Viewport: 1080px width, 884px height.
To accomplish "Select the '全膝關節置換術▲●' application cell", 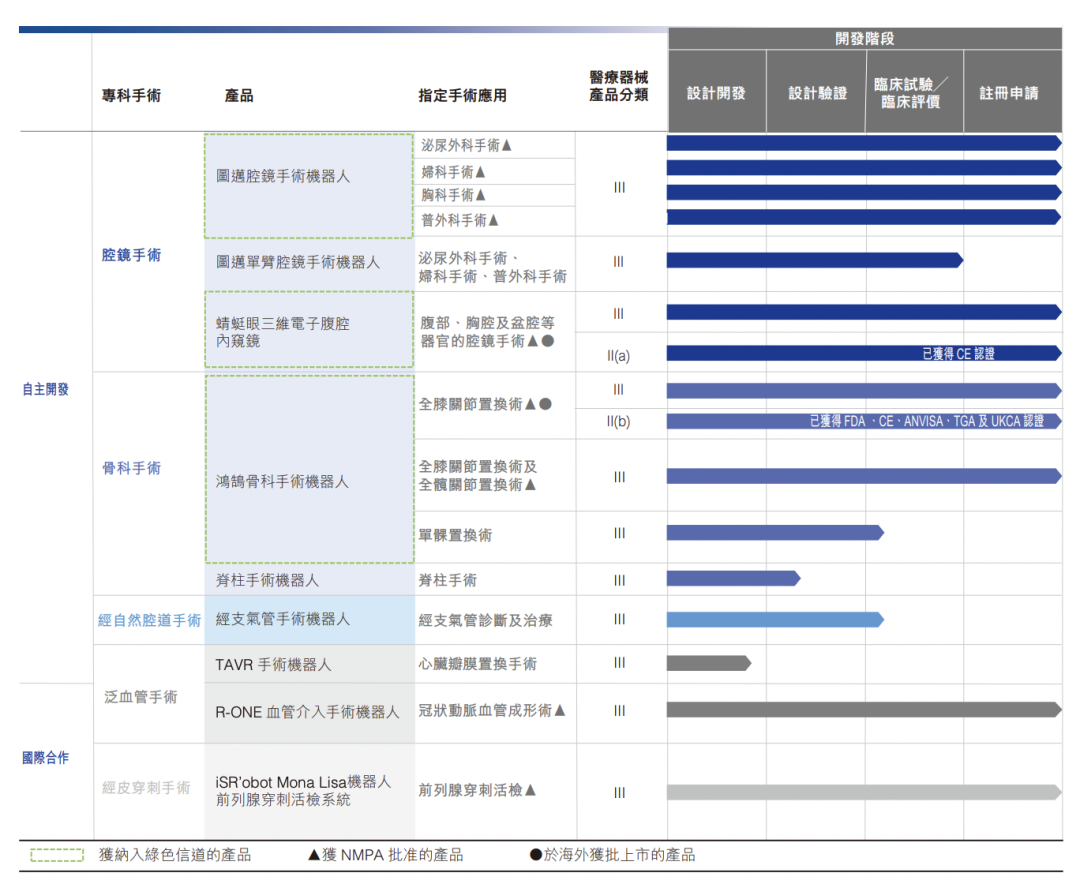I will point(485,404).
